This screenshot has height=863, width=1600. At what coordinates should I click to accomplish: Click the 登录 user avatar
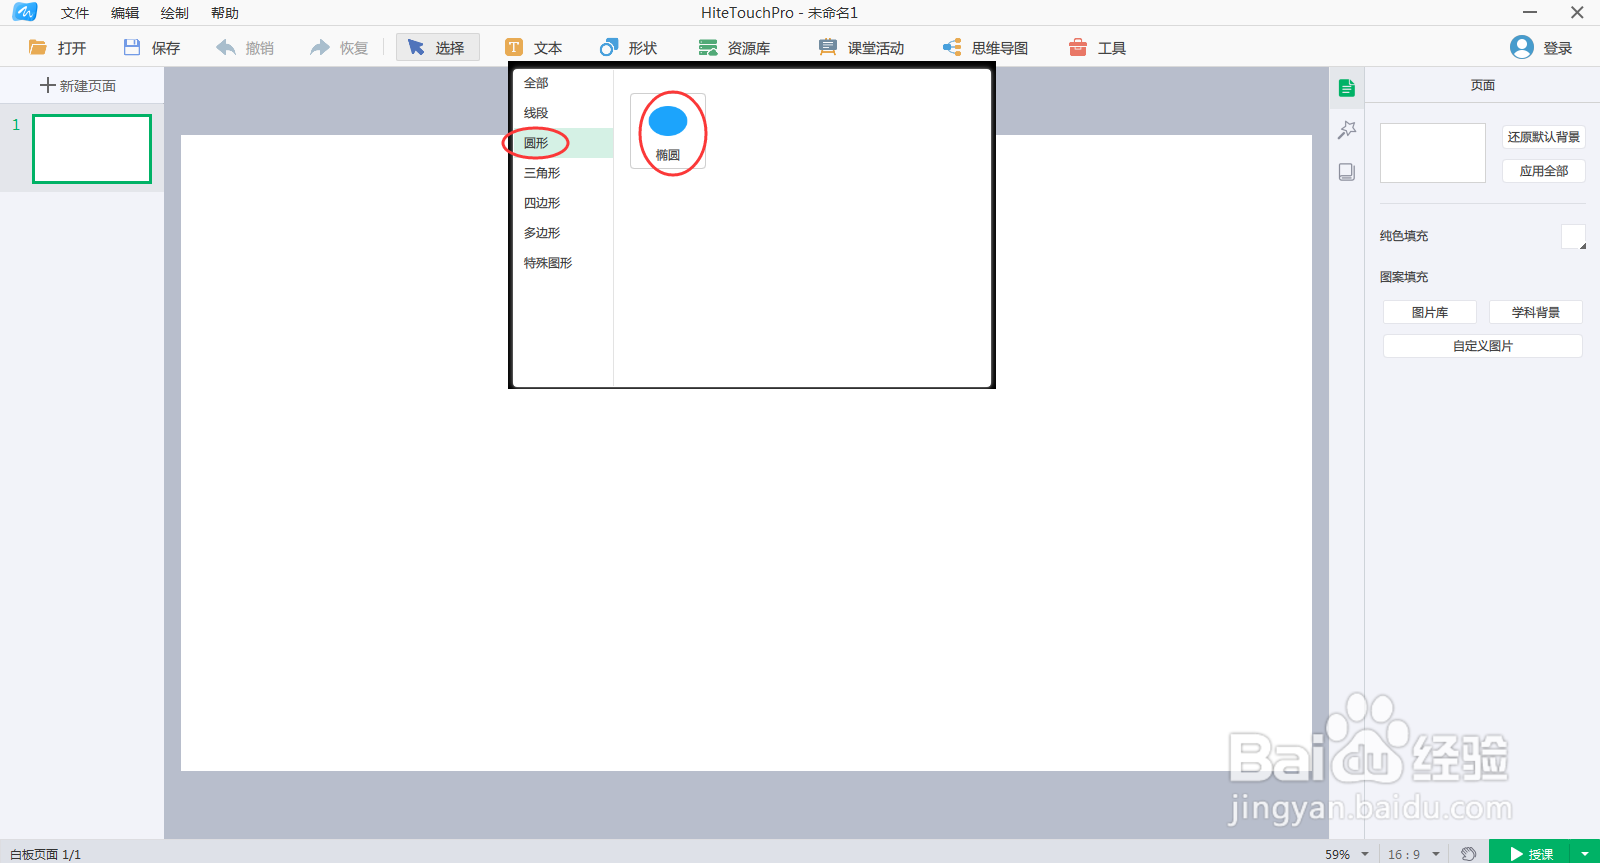point(1522,47)
